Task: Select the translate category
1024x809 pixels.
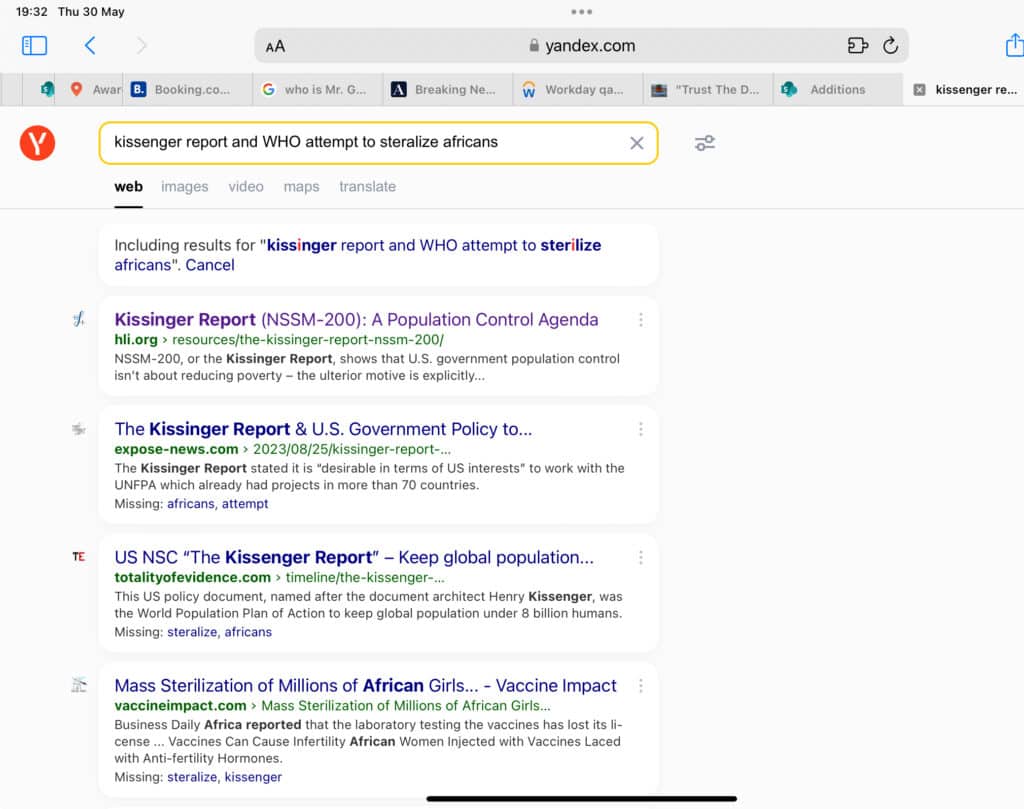Action: [367, 187]
